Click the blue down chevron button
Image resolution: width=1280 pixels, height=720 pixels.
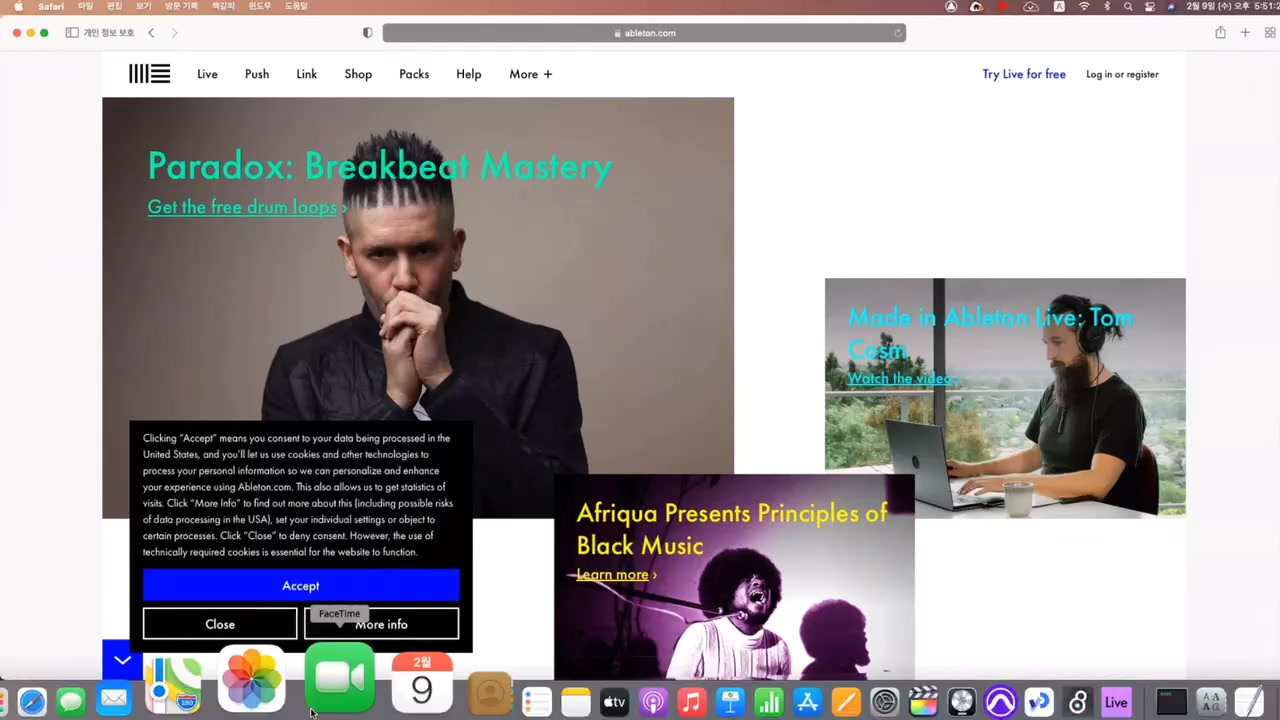[122, 660]
